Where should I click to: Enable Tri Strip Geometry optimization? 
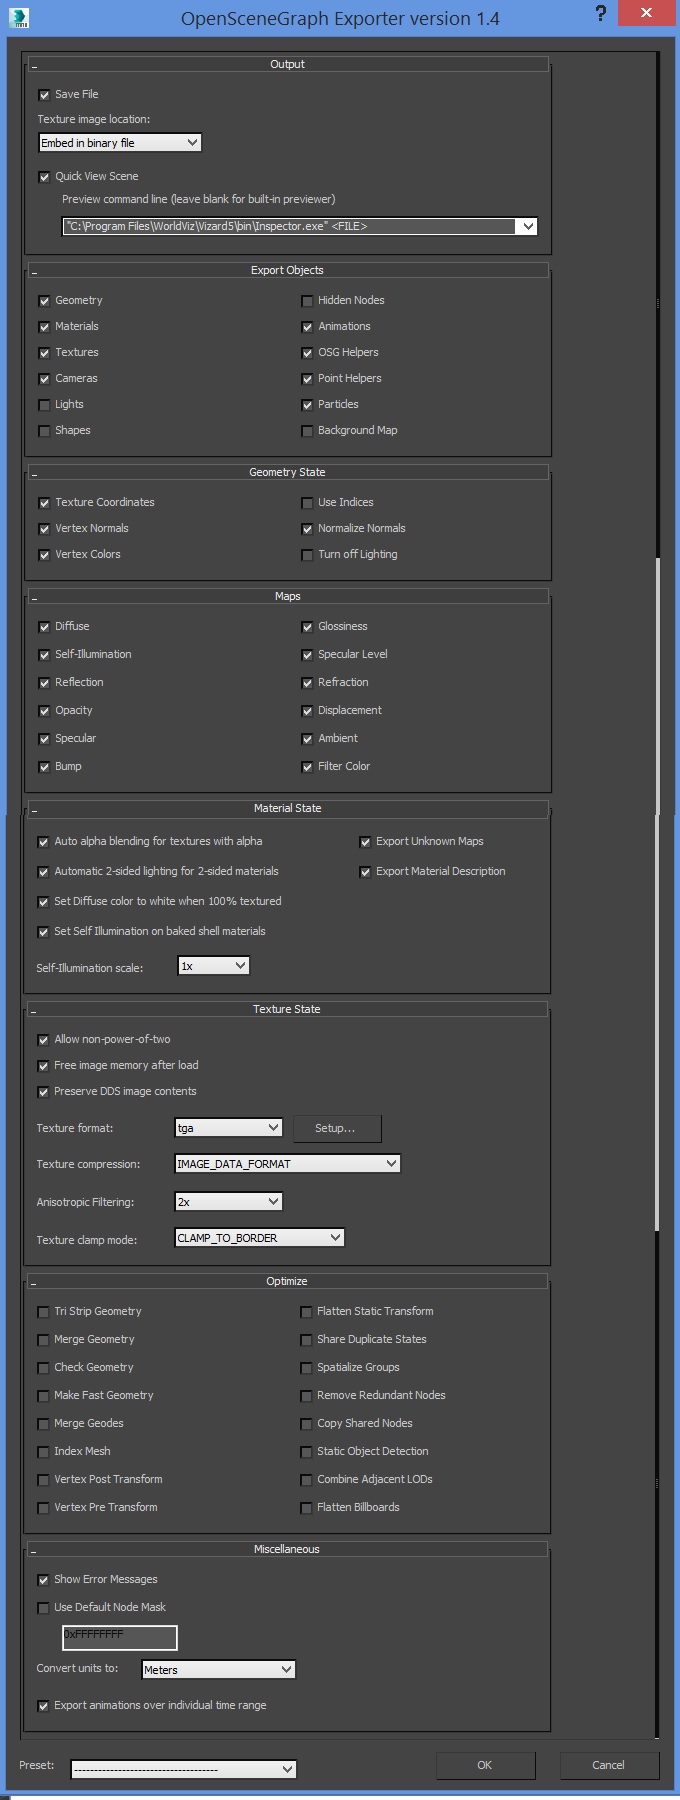click(x=43, y=1312)
